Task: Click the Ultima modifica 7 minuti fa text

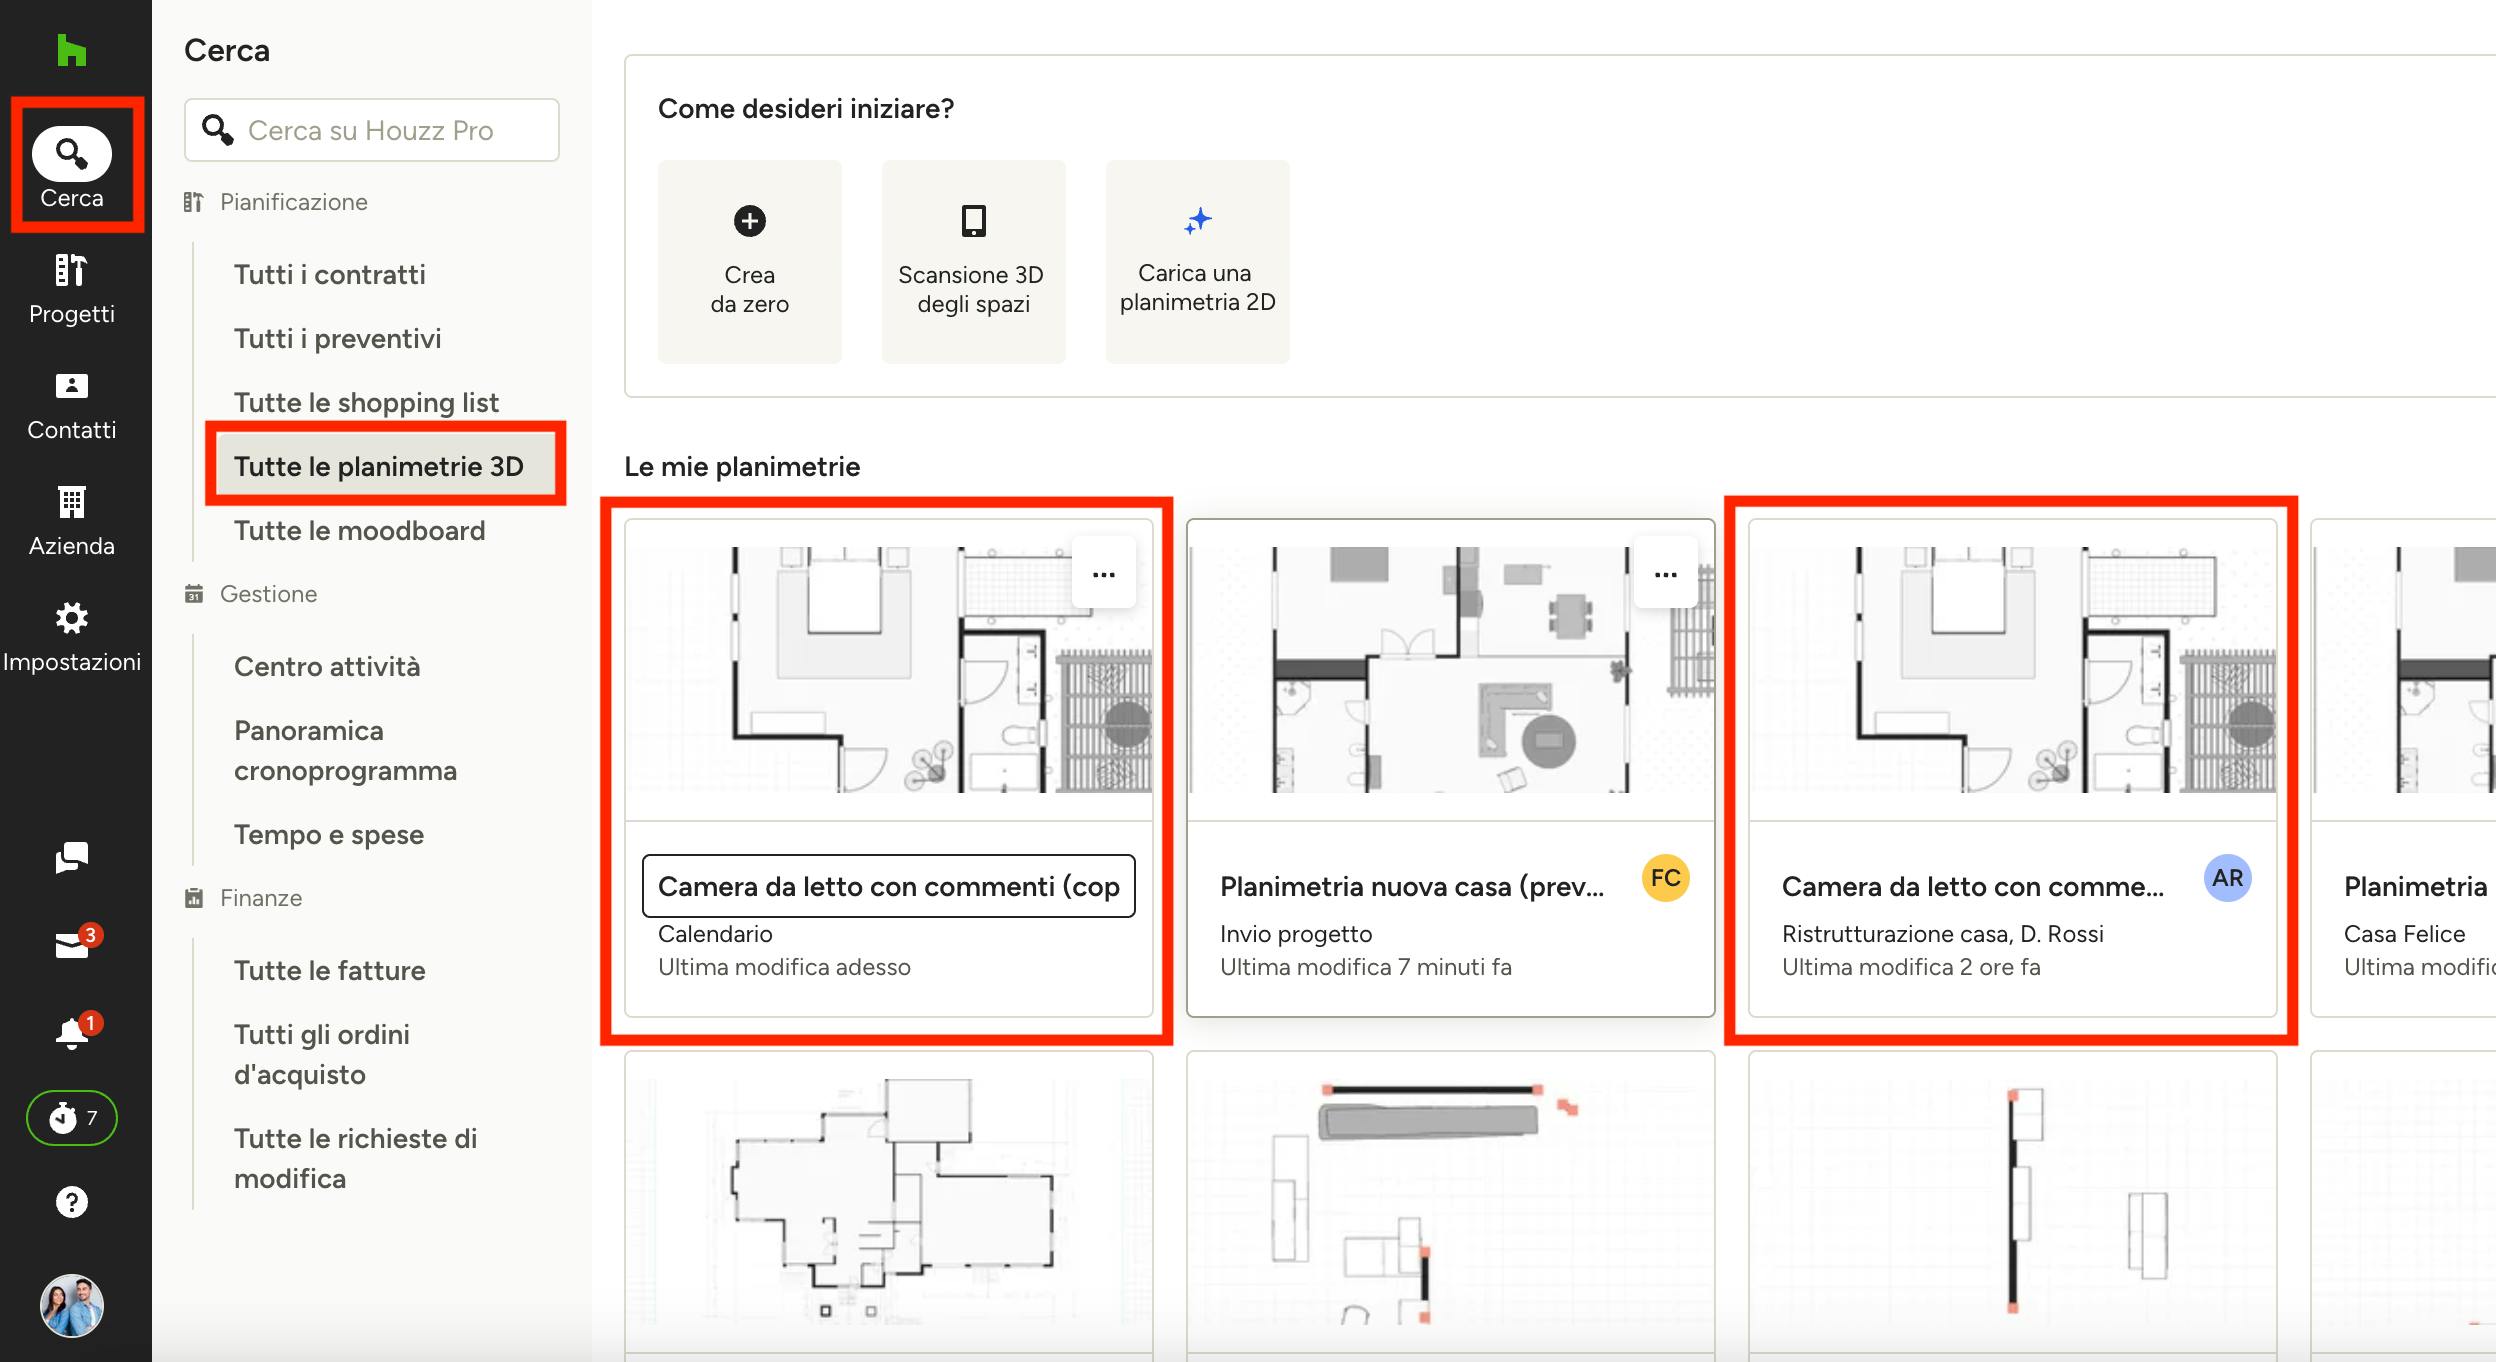Action: coord(1366,967)
